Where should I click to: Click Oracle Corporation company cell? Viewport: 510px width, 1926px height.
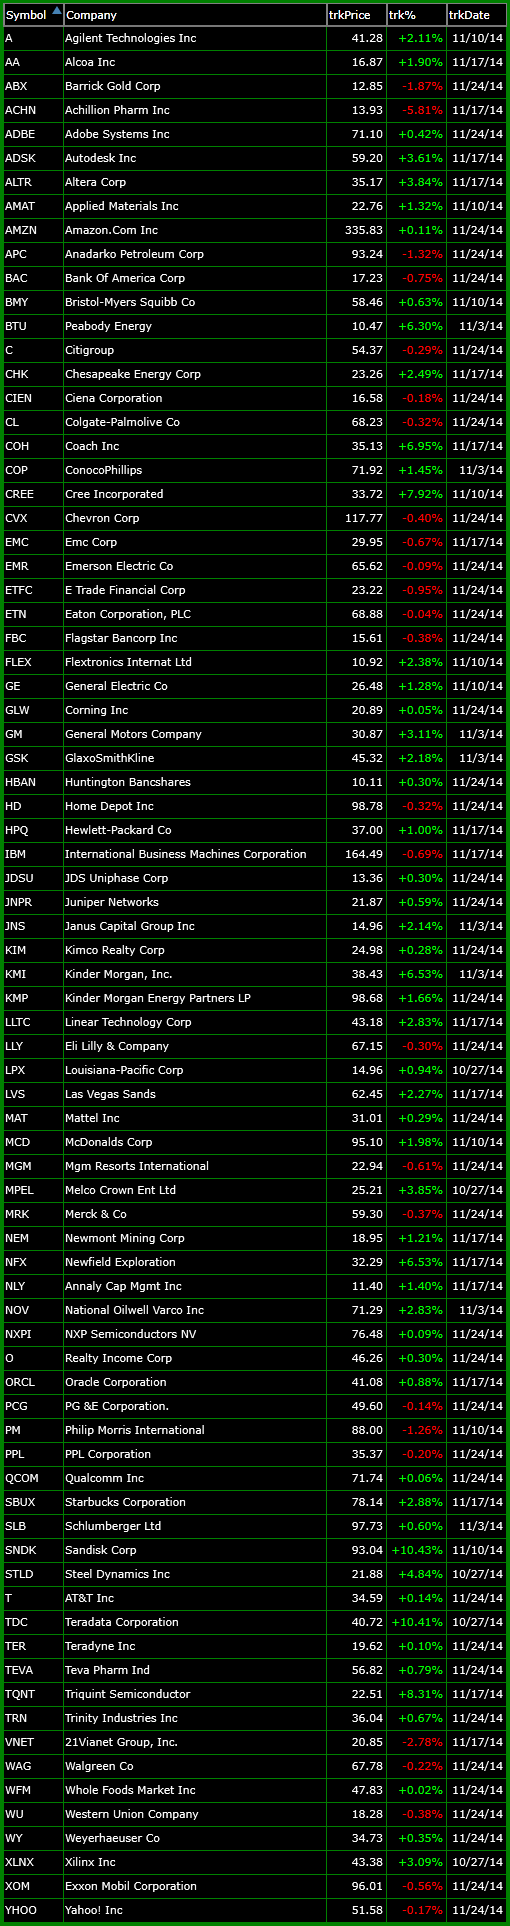click(195, 1382)
